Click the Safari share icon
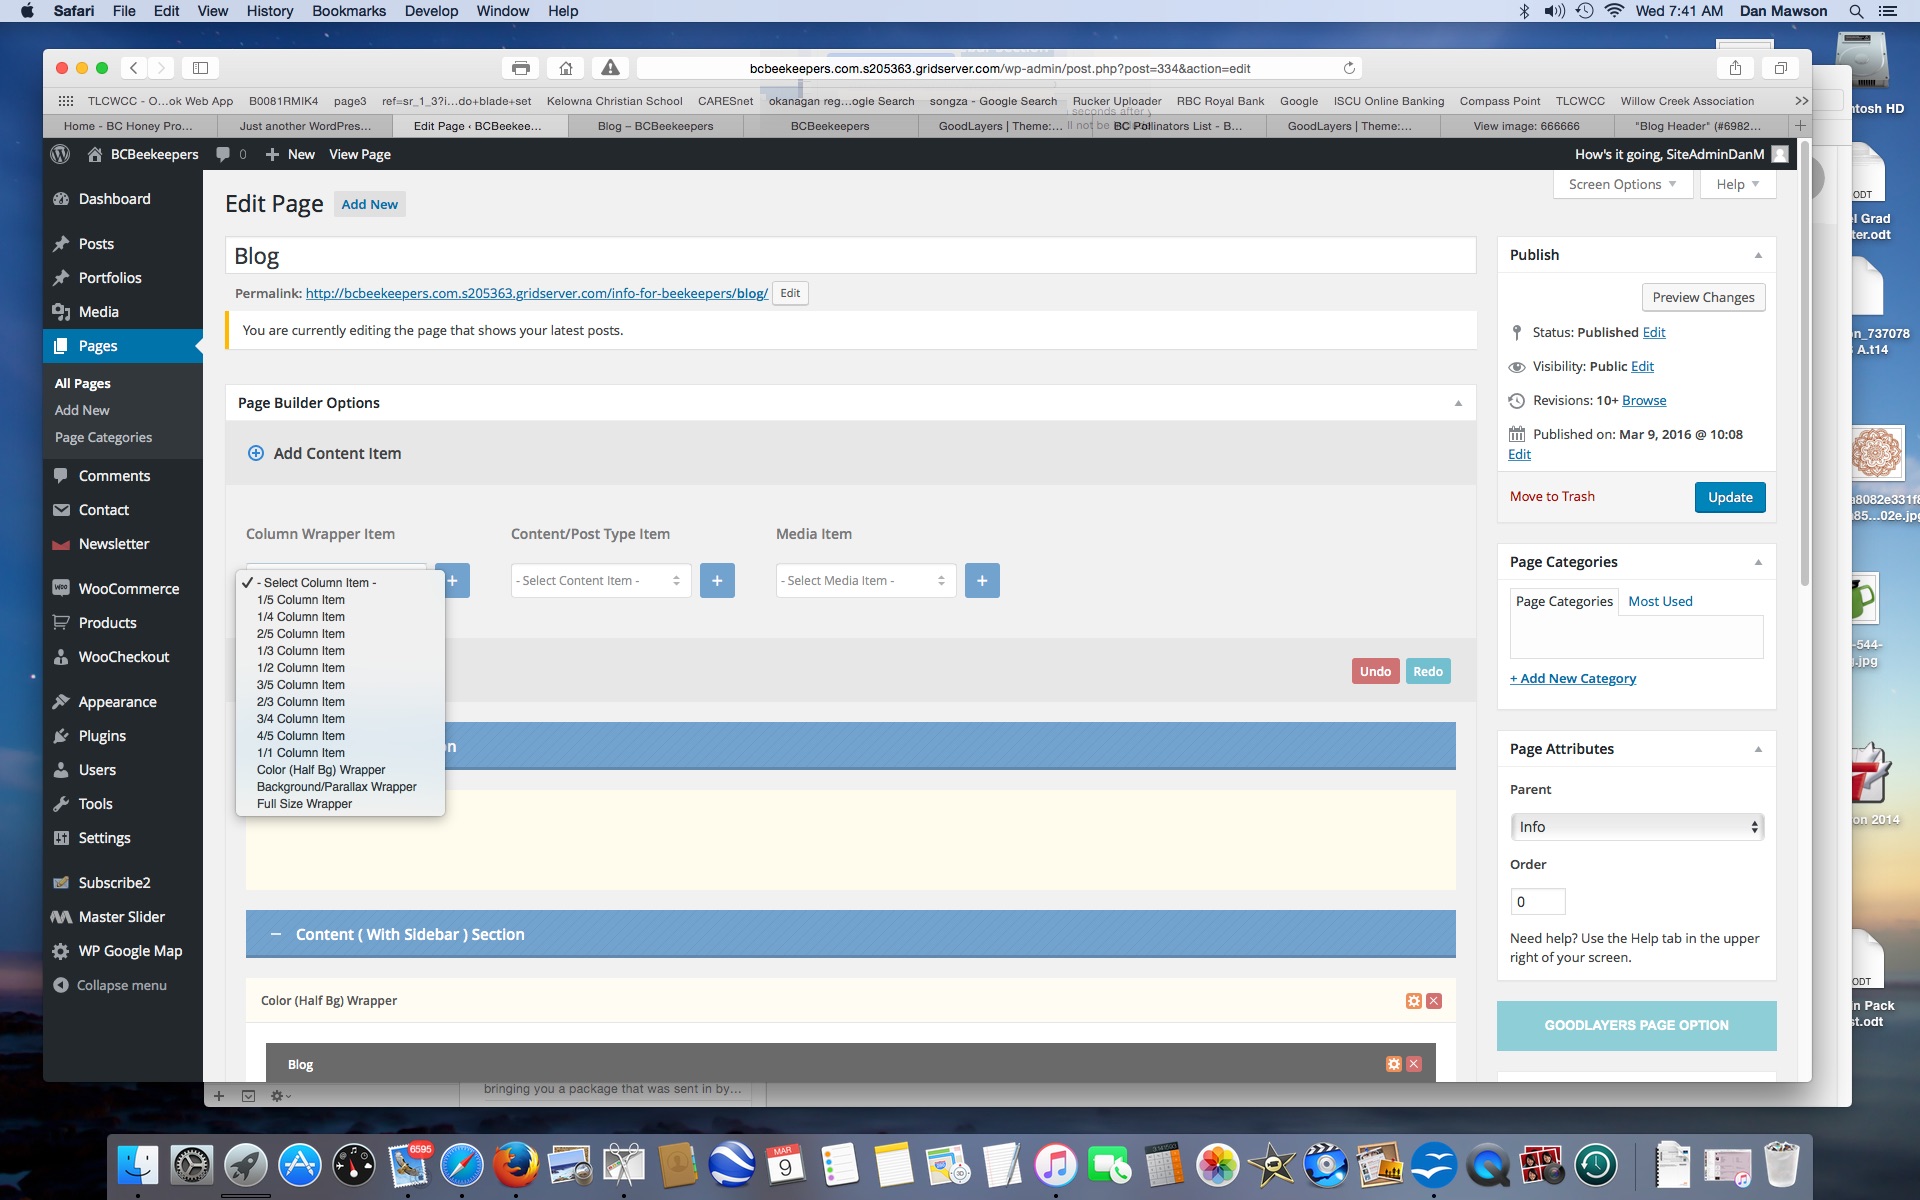 pyautogui.click(x=1735, y=68)
